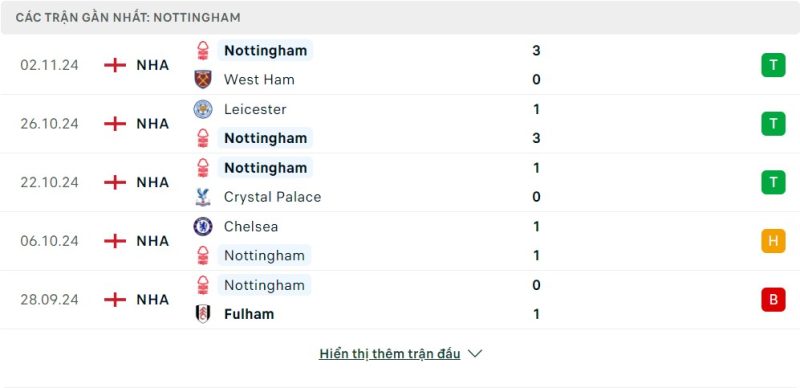The image size is (800, 388).
Task: Select the Fulham team name
Action: click(x=249, y=314)
